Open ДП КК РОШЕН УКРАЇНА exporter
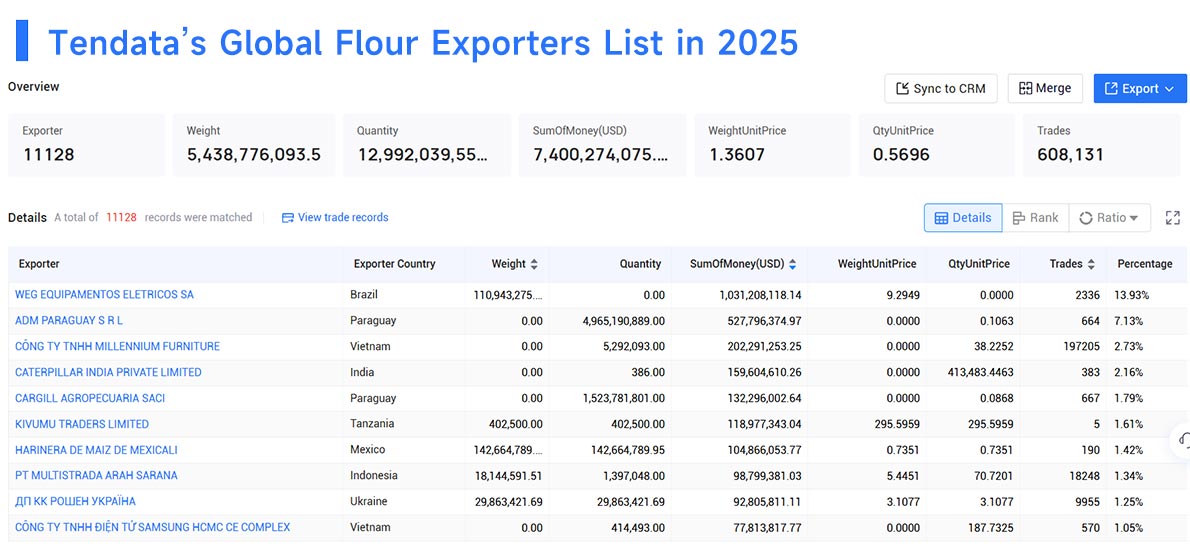 [75, 501]
